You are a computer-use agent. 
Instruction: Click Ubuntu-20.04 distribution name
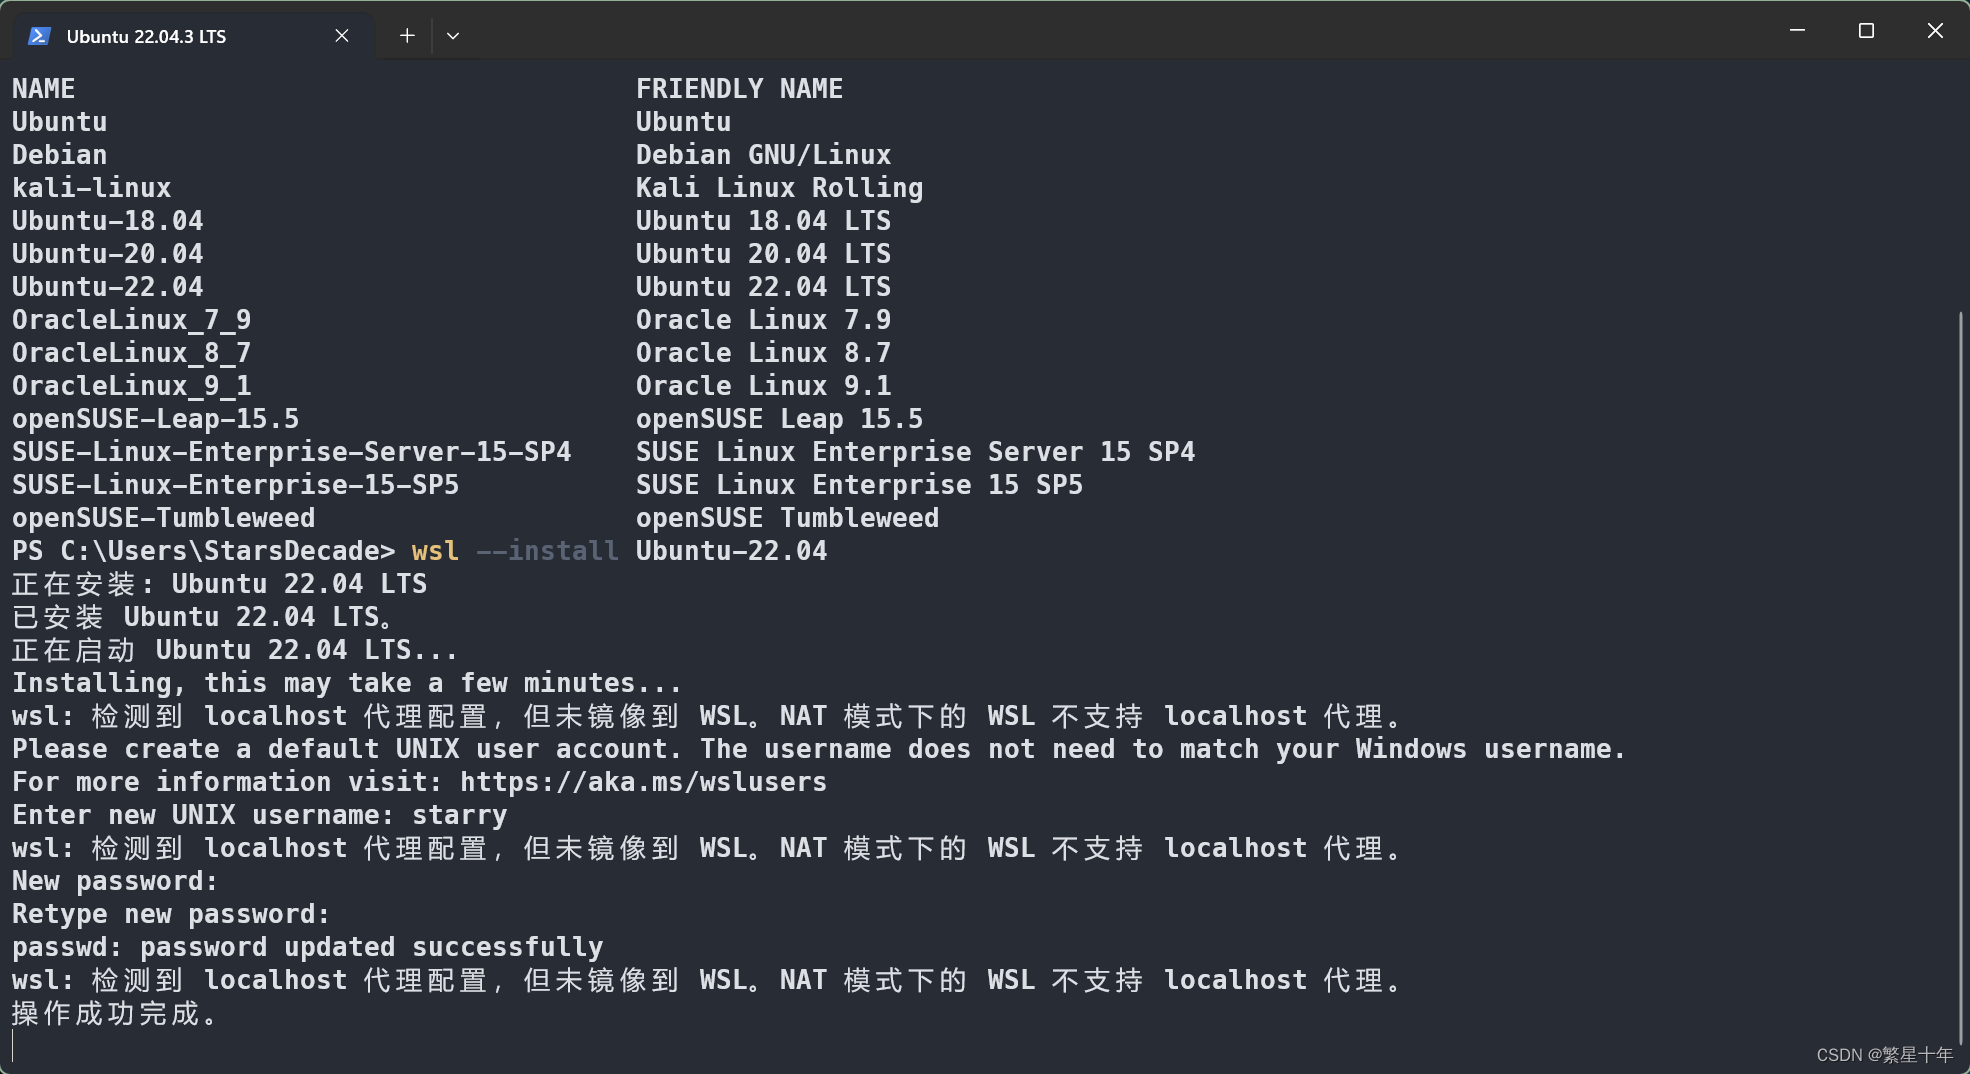coord(108,254)
